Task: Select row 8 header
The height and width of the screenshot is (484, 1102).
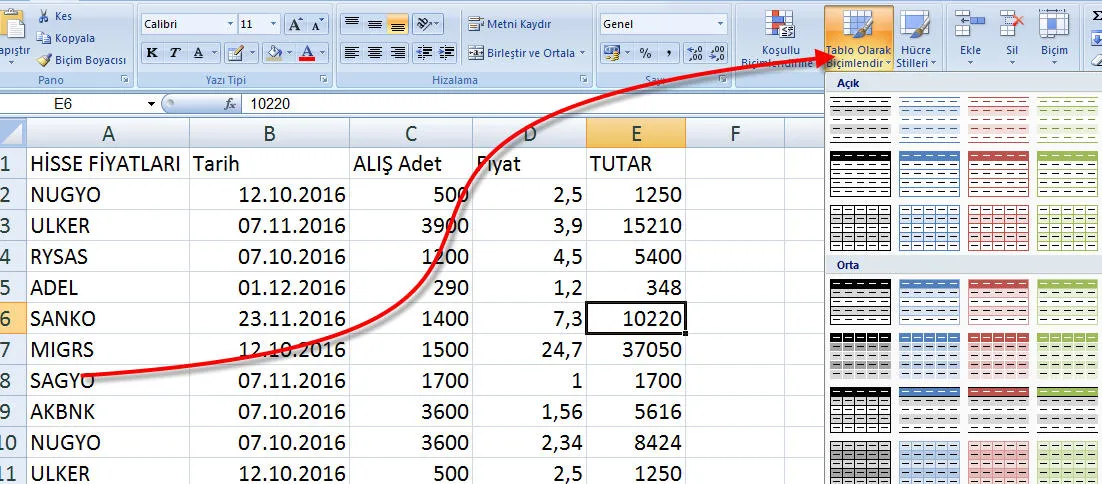Action: point(12,380)
